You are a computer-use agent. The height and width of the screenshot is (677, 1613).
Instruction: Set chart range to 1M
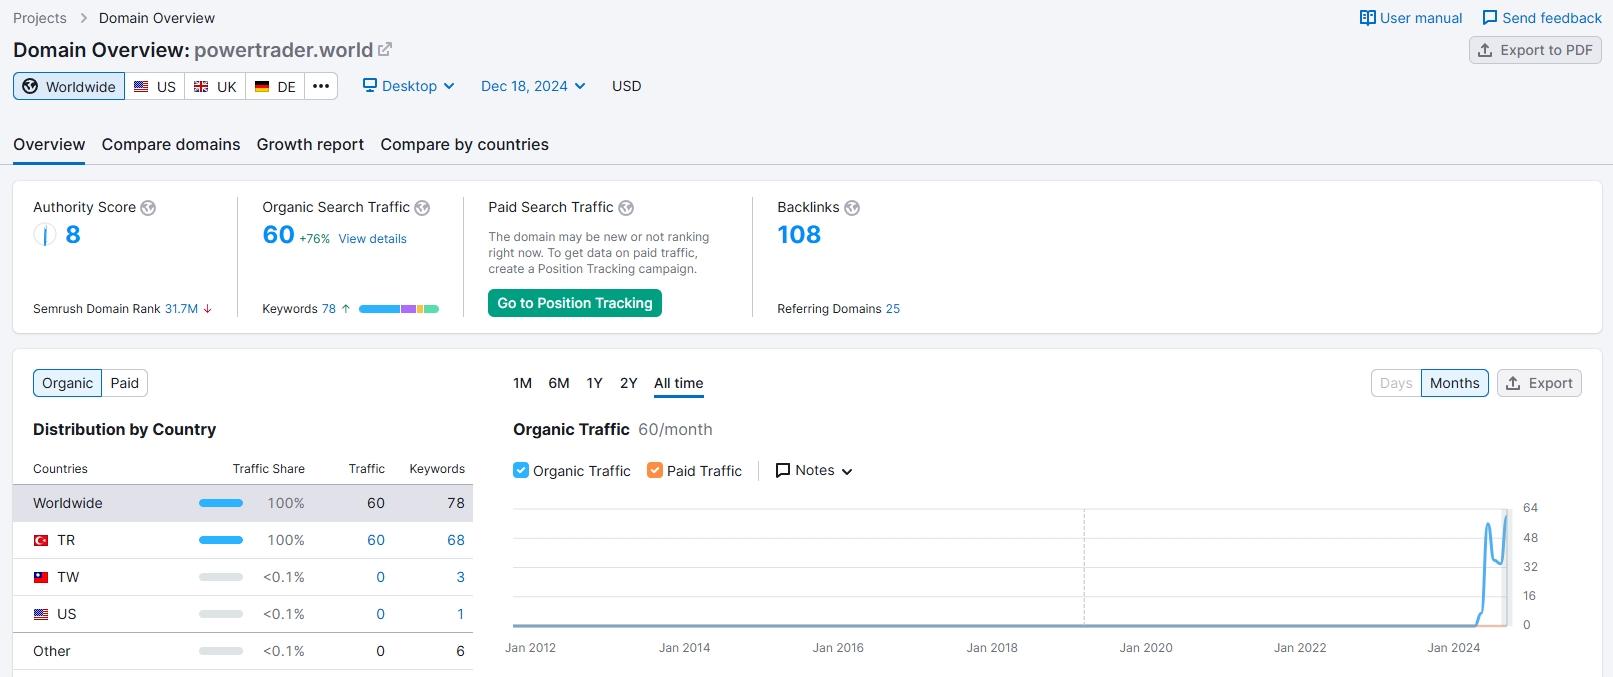(522, 383)
